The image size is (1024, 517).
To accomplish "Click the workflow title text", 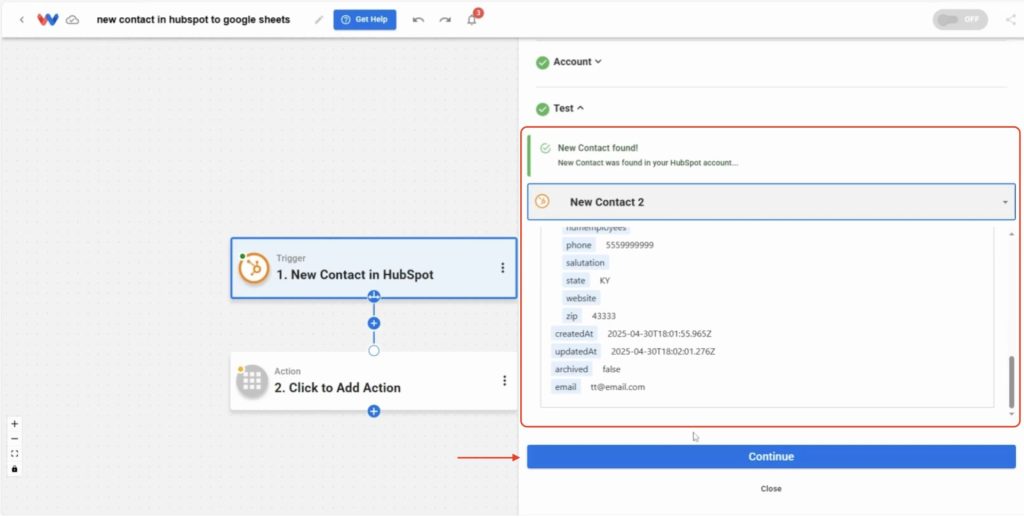I will 193,20.
